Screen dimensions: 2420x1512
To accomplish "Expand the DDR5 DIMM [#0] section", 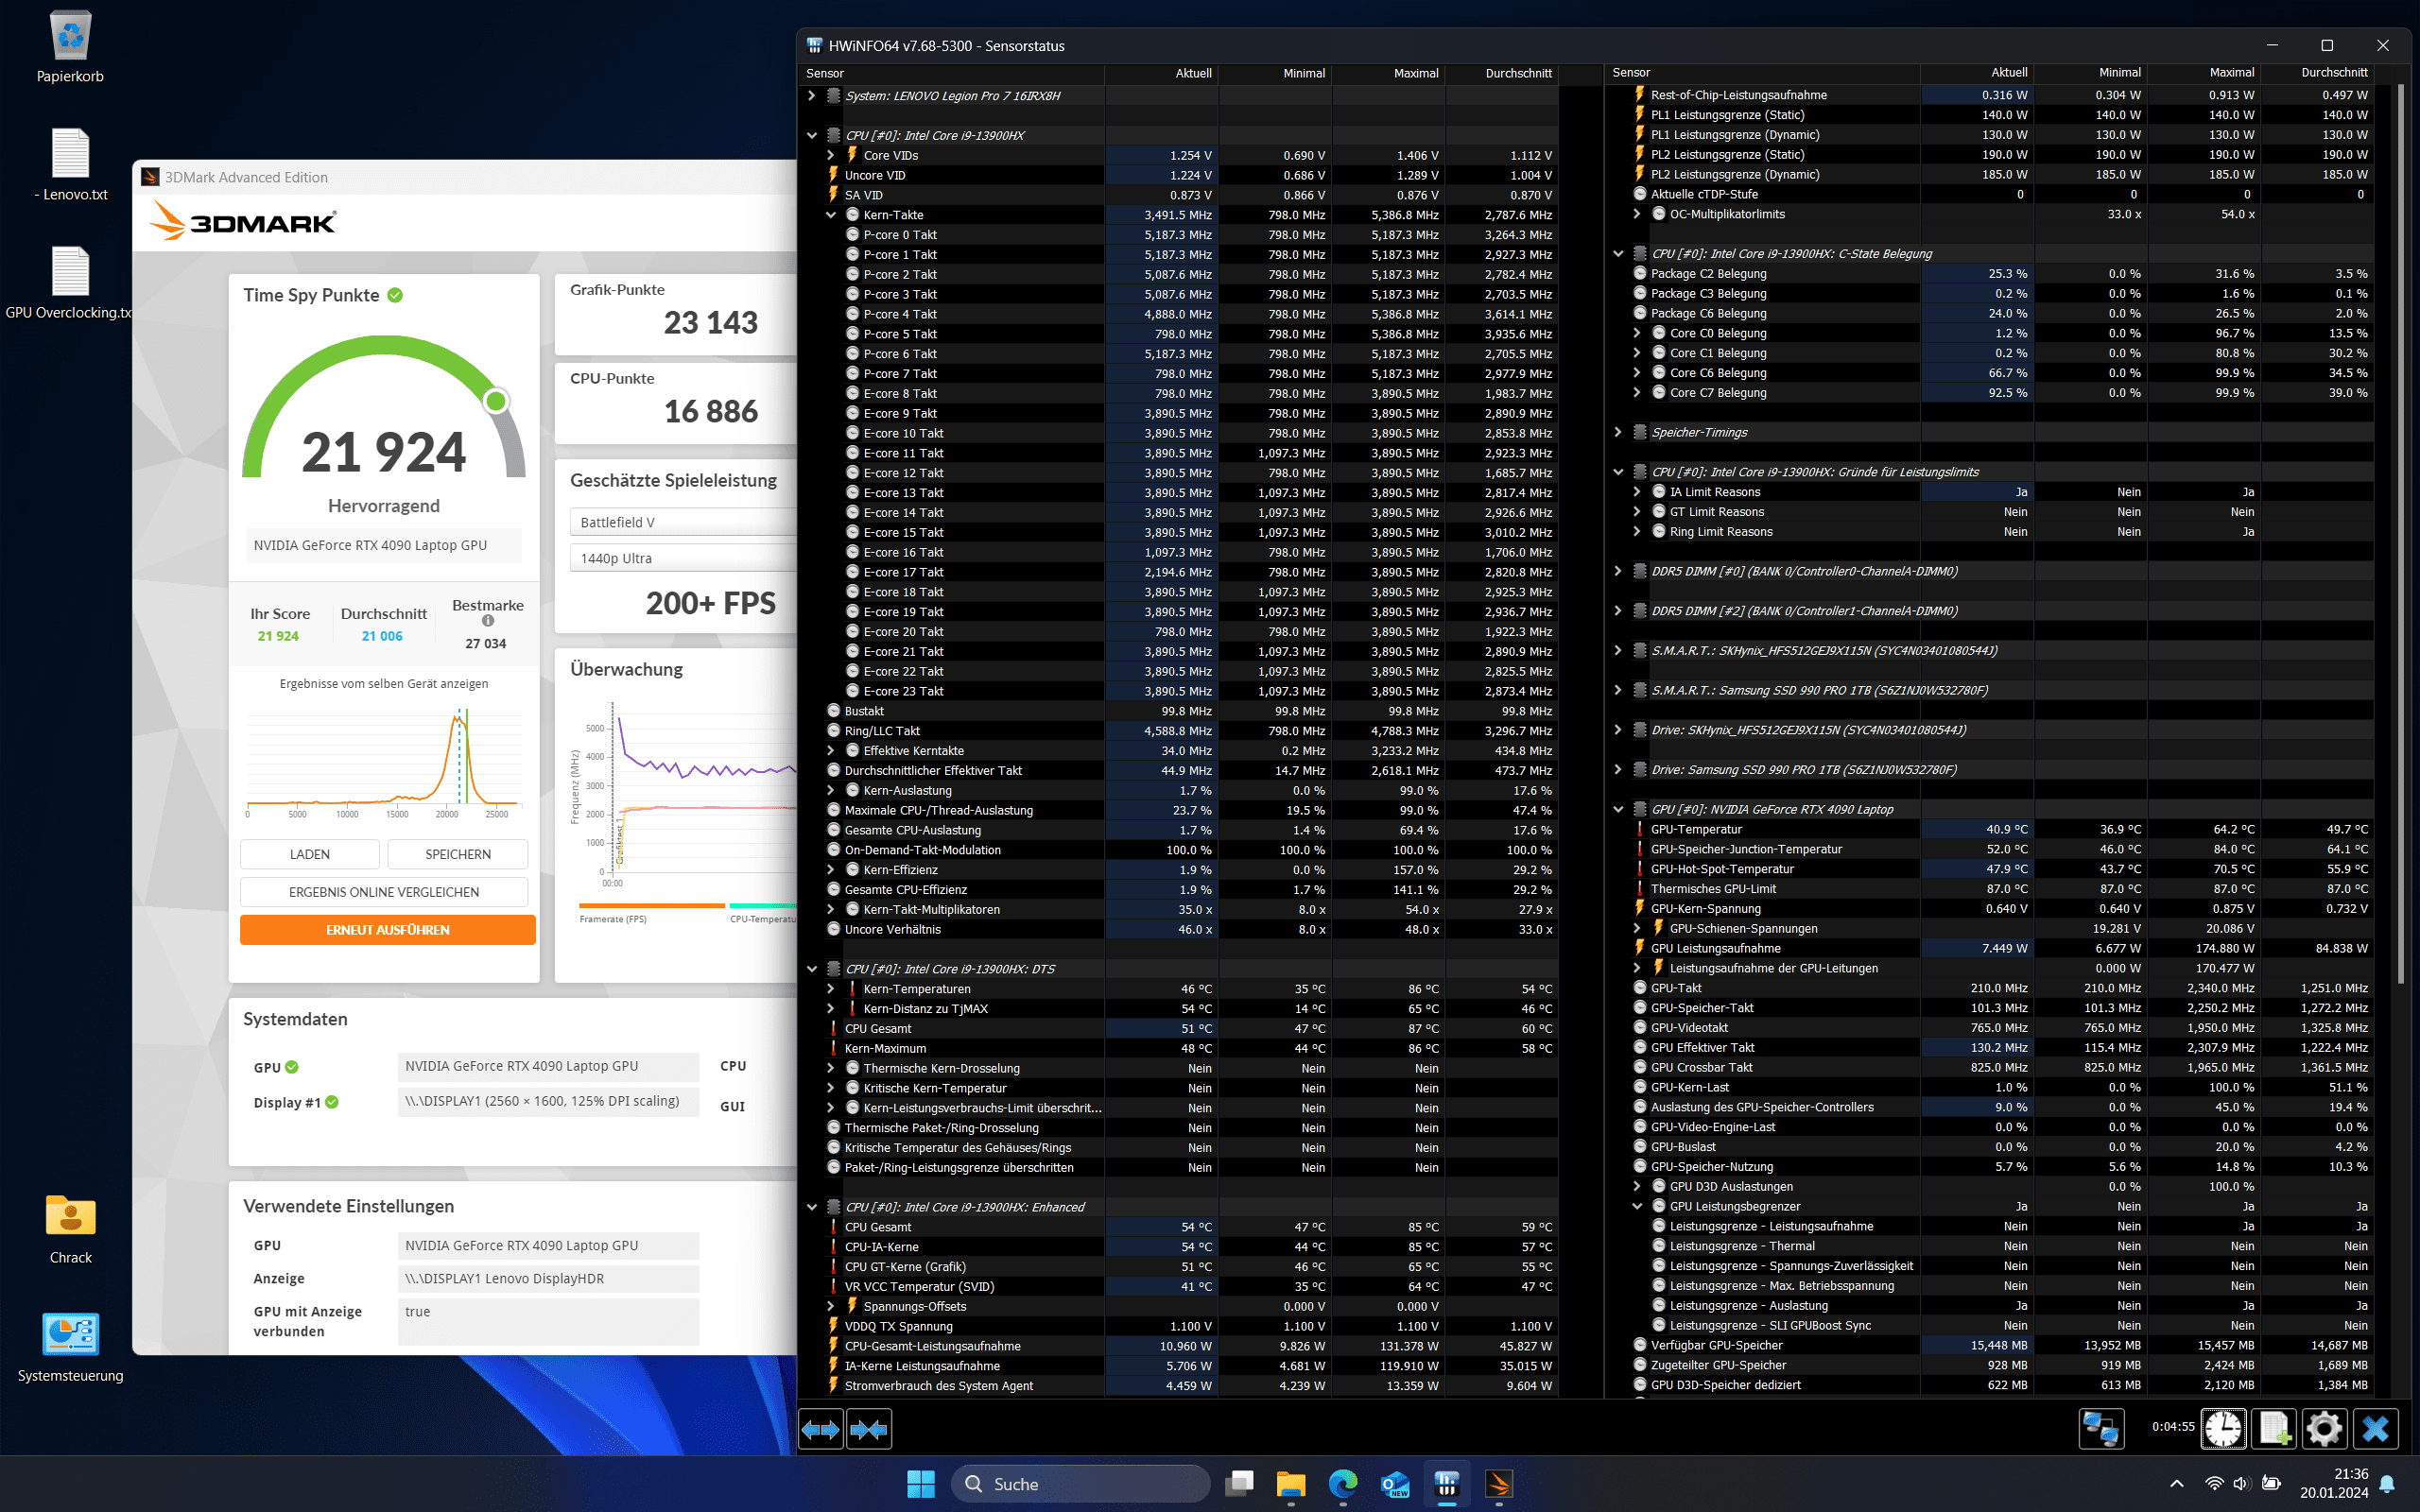I will click(1618, 571).
